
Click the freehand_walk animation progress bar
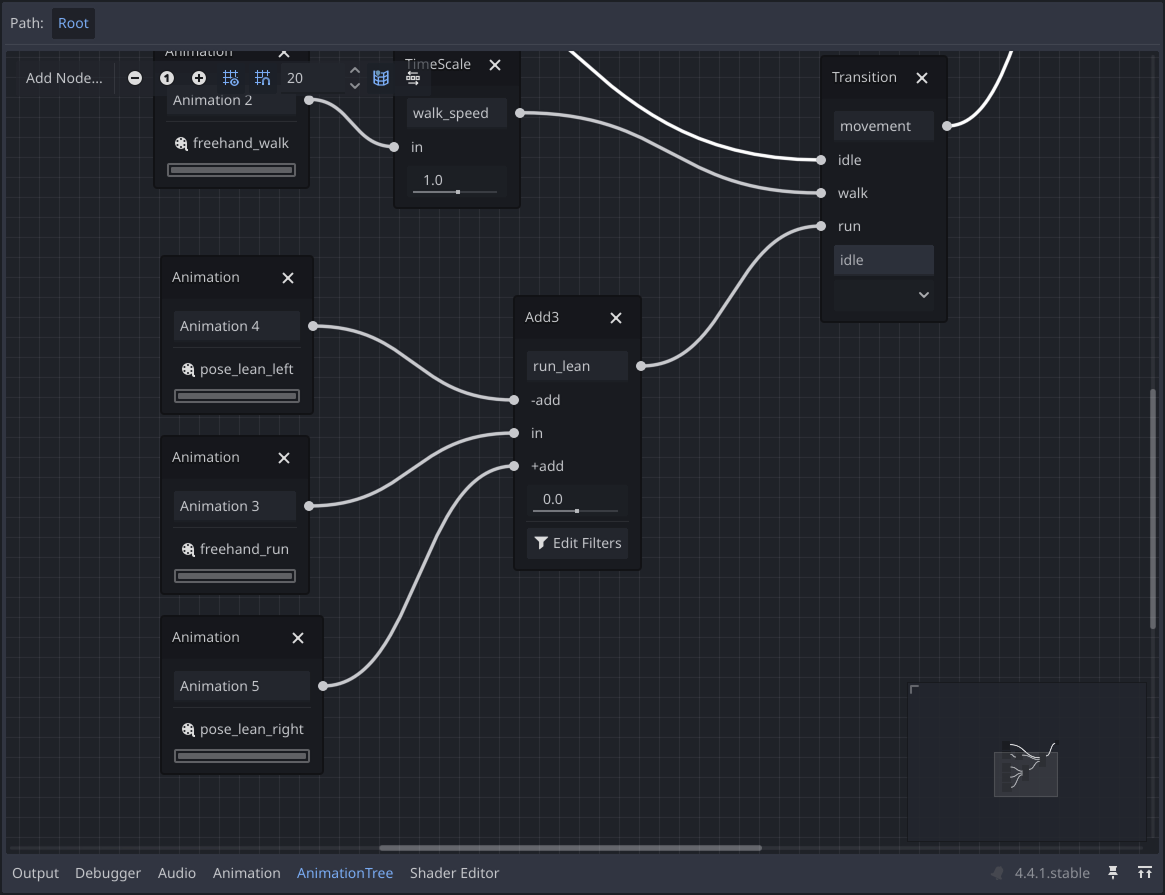pos(232,170)
